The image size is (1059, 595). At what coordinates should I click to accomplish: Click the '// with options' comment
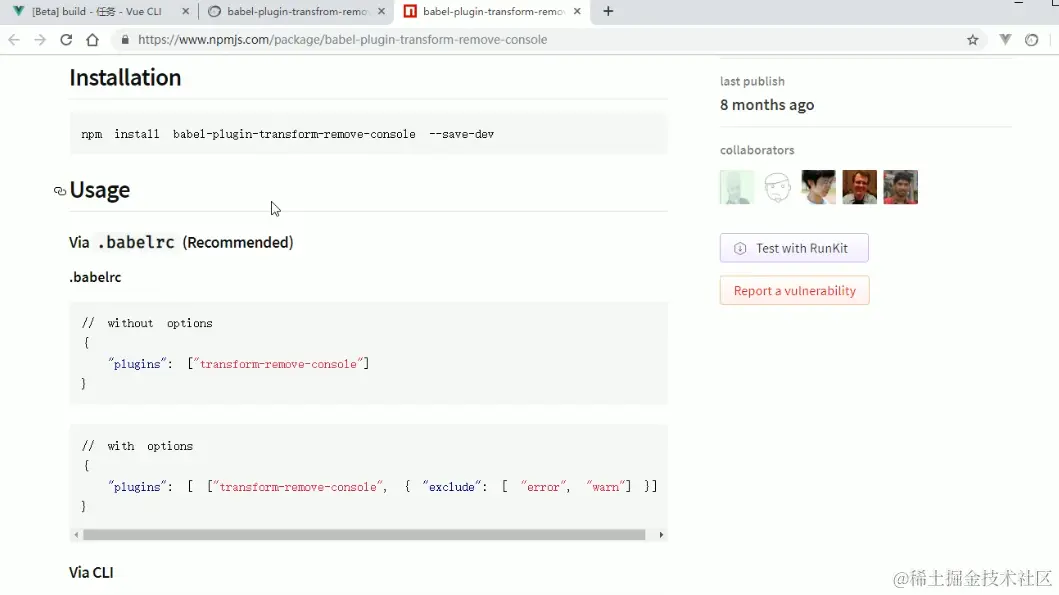click(x=137, y=446)
